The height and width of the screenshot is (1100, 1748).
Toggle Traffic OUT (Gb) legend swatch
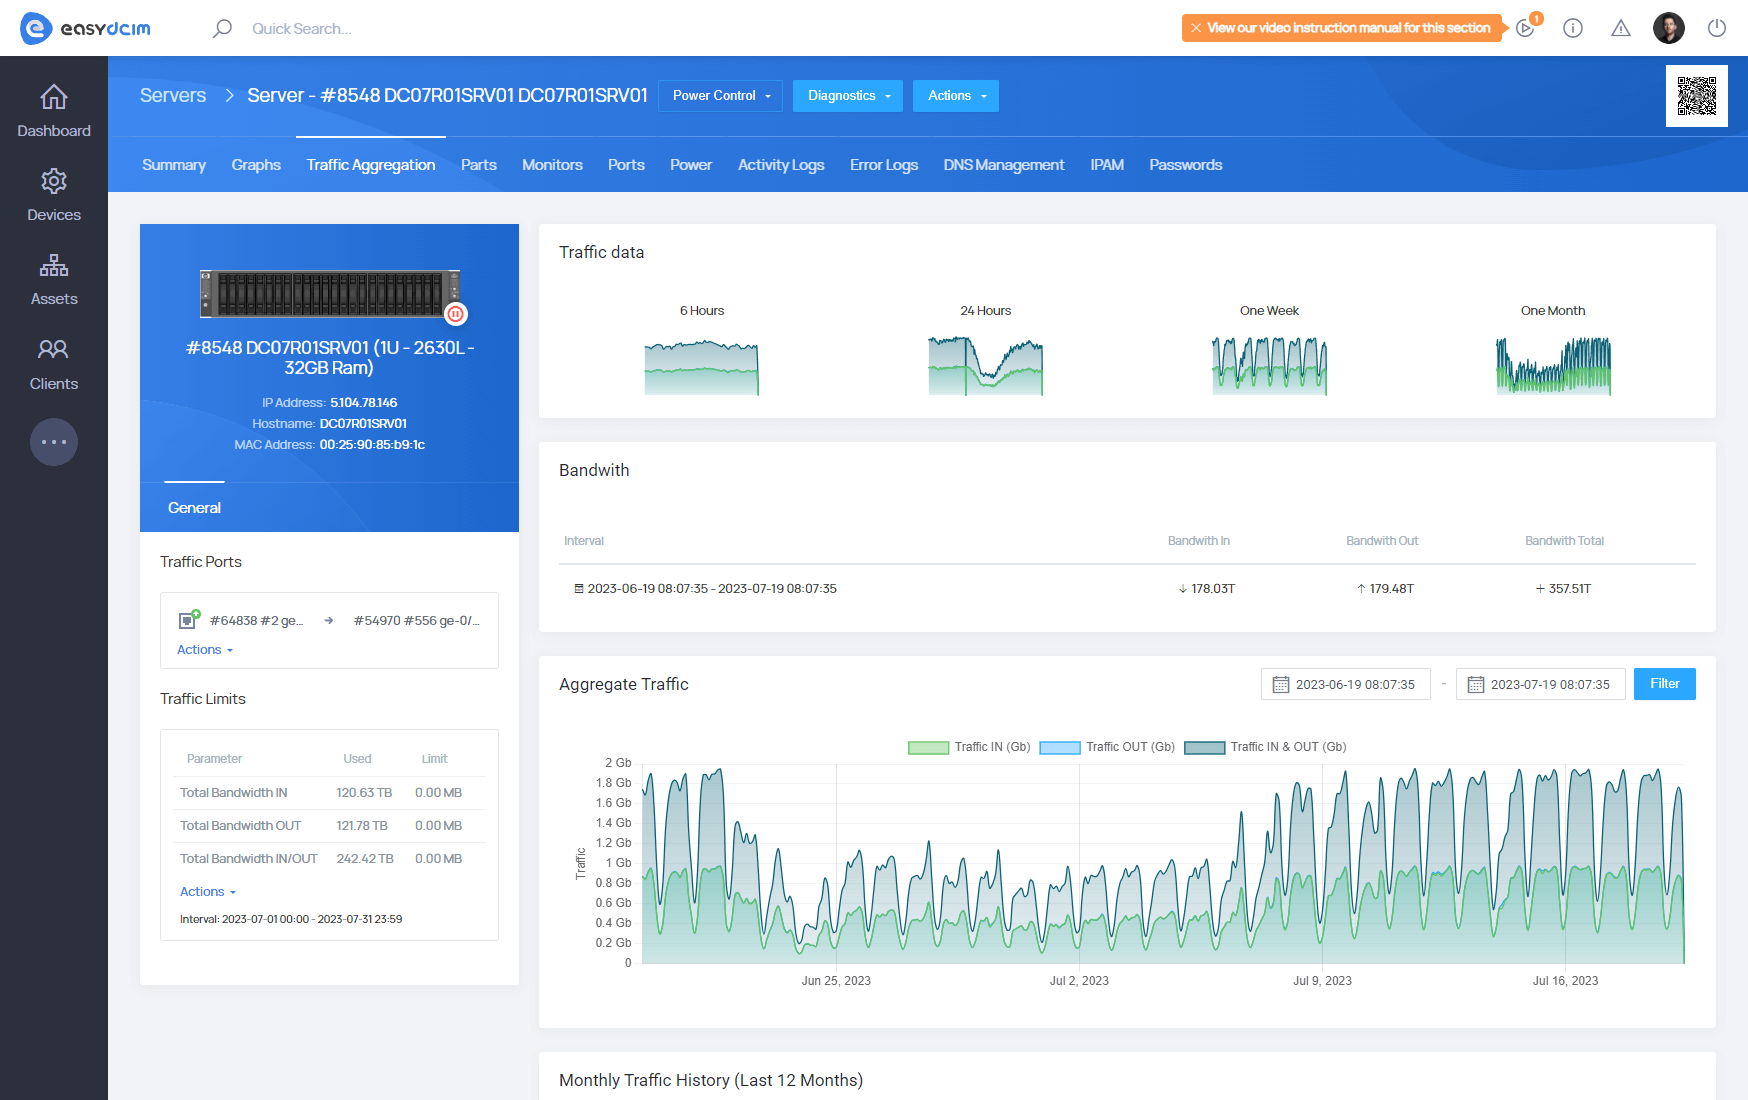click(1060, 748)
